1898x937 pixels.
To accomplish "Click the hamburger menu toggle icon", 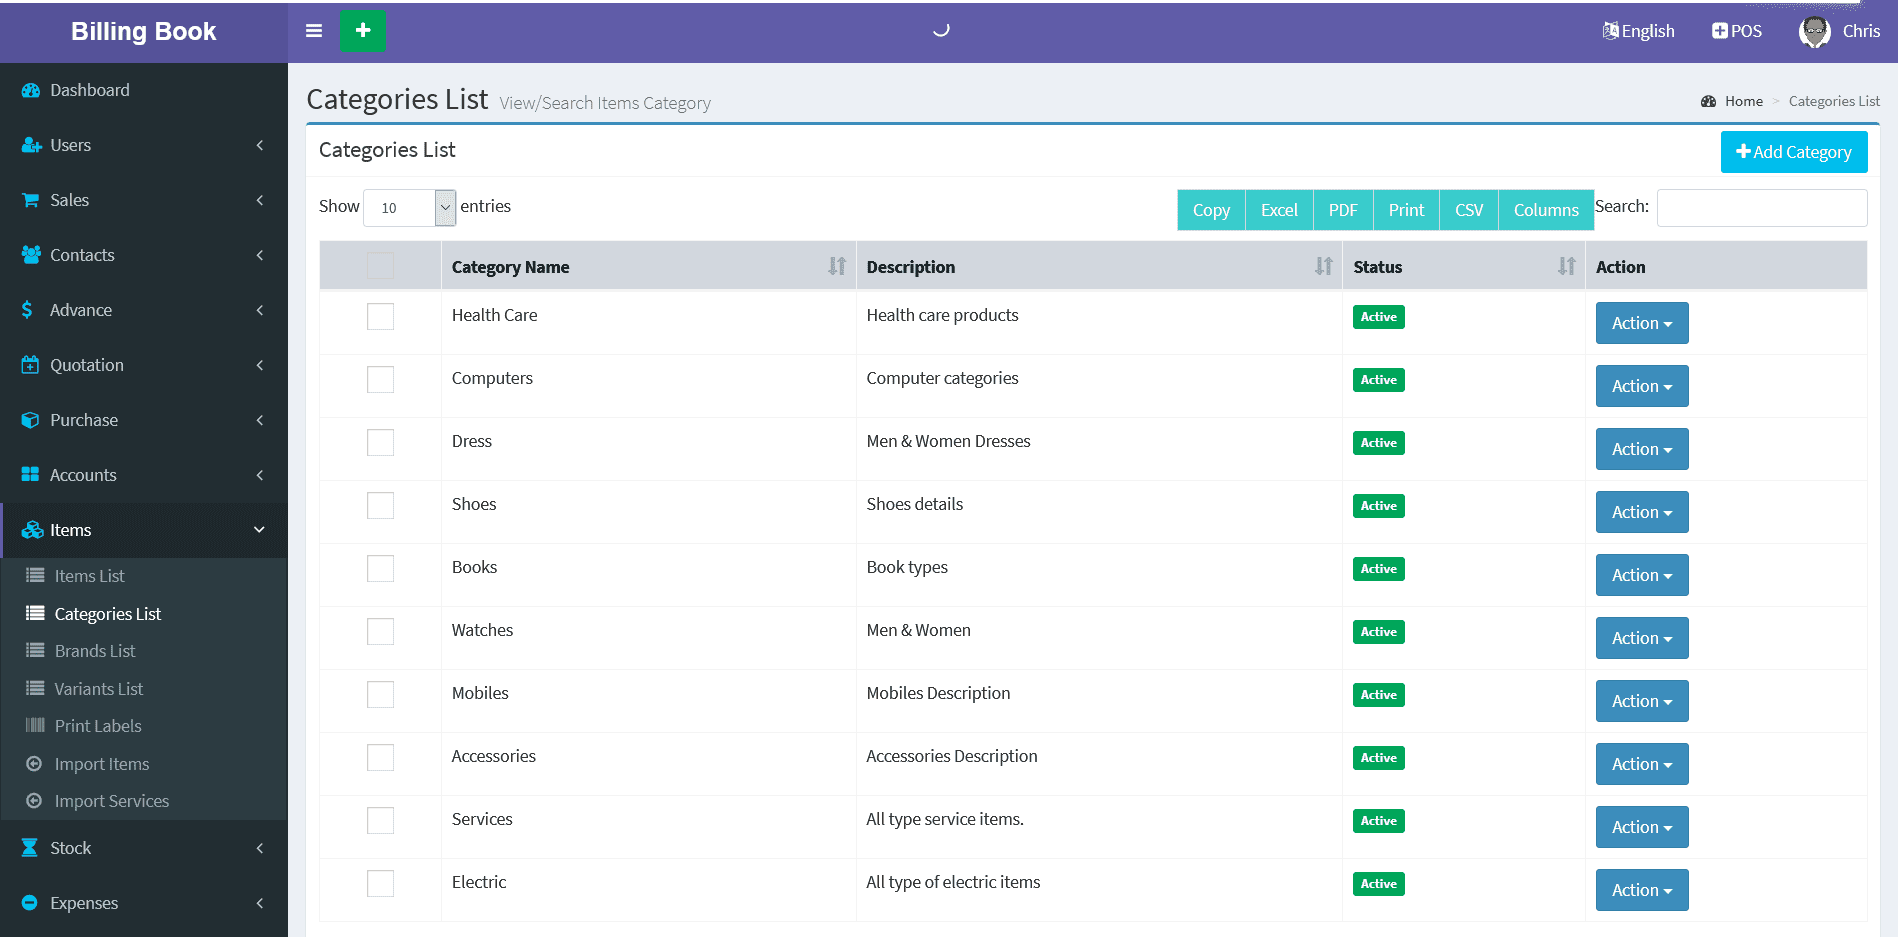I will [314, 31].
